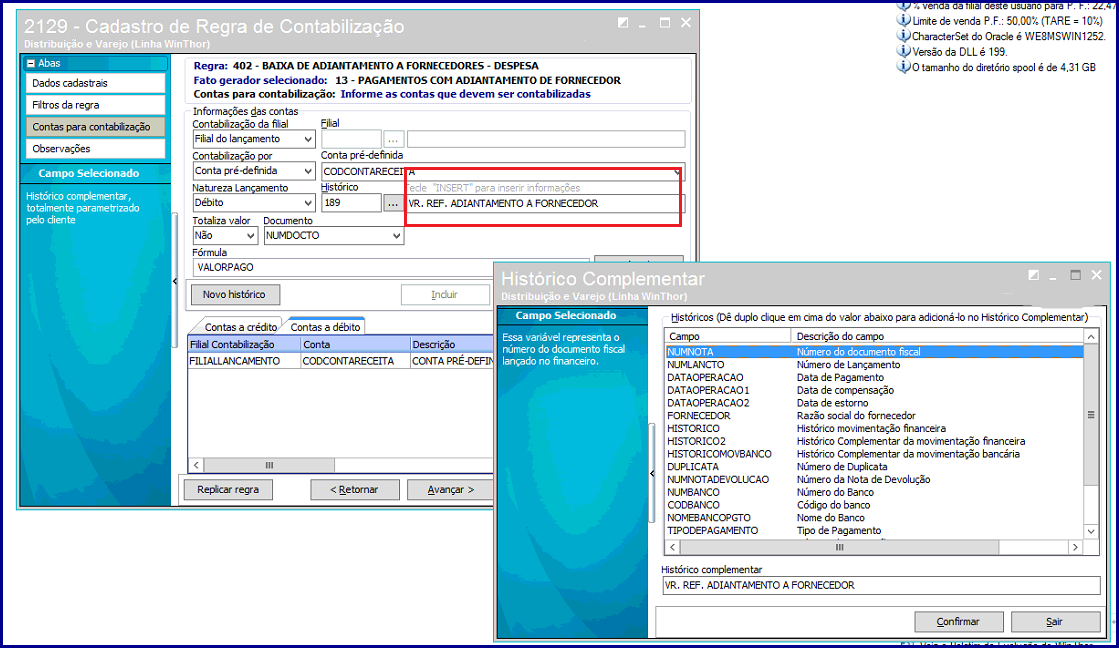This screenshot has width=1119, height=648.
Task: Collapse side panel arrow in Histórico Complementar
Action: pos(652,473)
